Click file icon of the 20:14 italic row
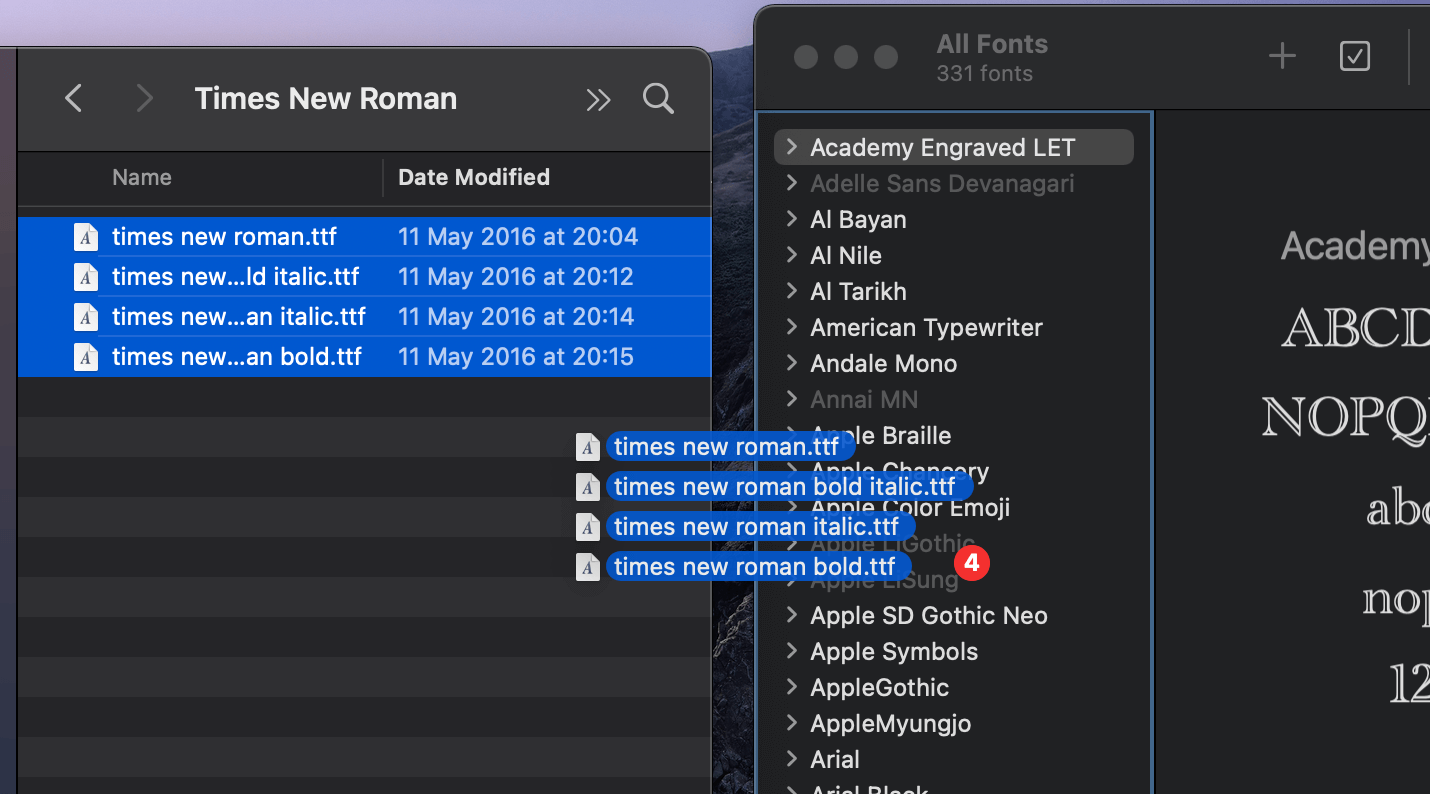The height and width of the screenshot is (794, 1430). coord(87,317)
